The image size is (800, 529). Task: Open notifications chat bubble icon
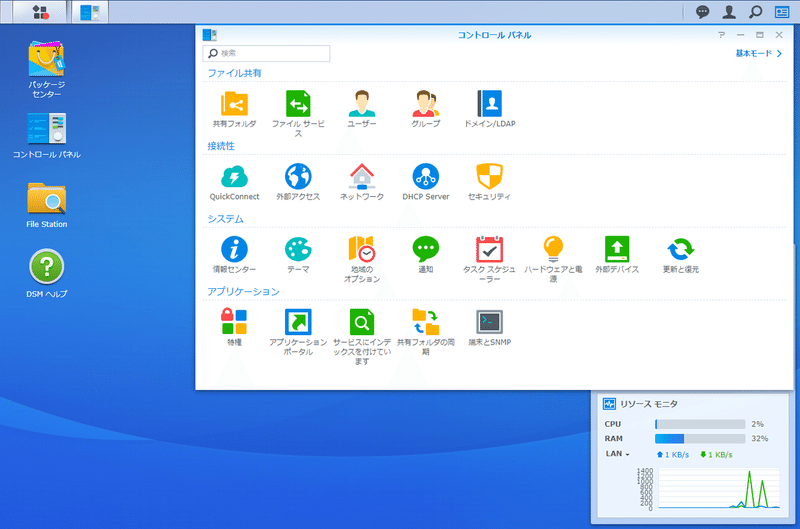tap(702, 12)
